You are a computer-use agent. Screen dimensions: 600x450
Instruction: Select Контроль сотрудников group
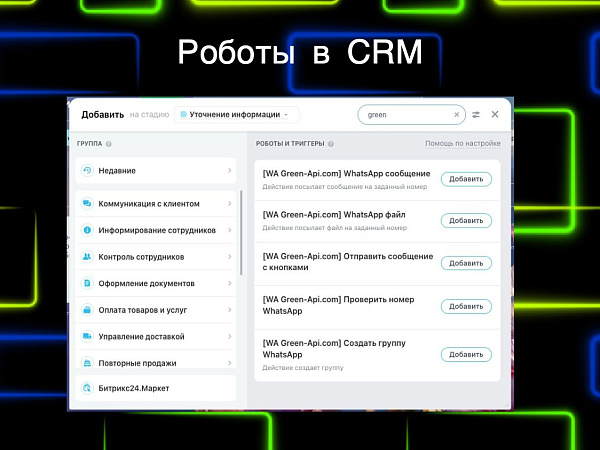pyautogui.click(x=156, y=257)
